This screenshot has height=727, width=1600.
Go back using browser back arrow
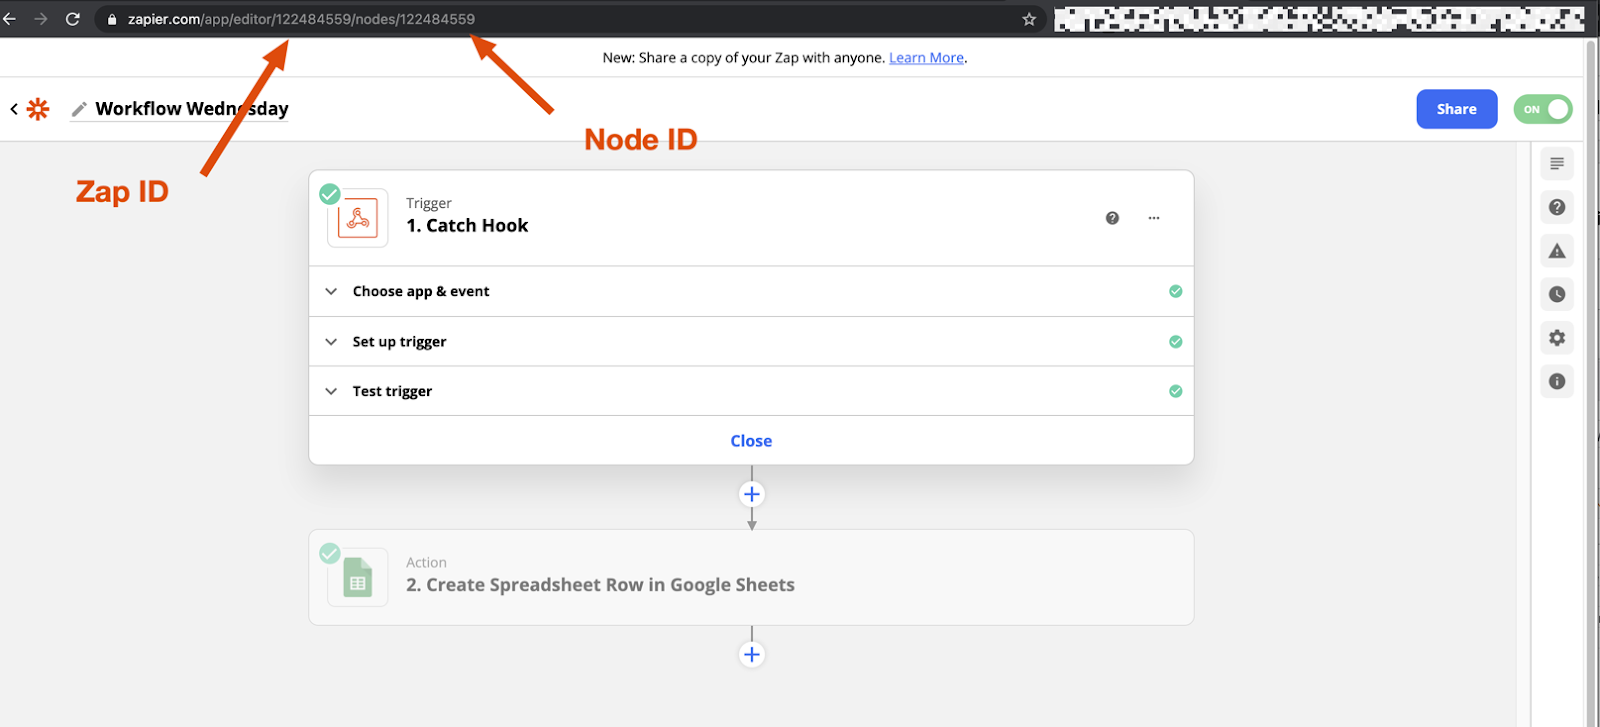[x=9, y=19]
